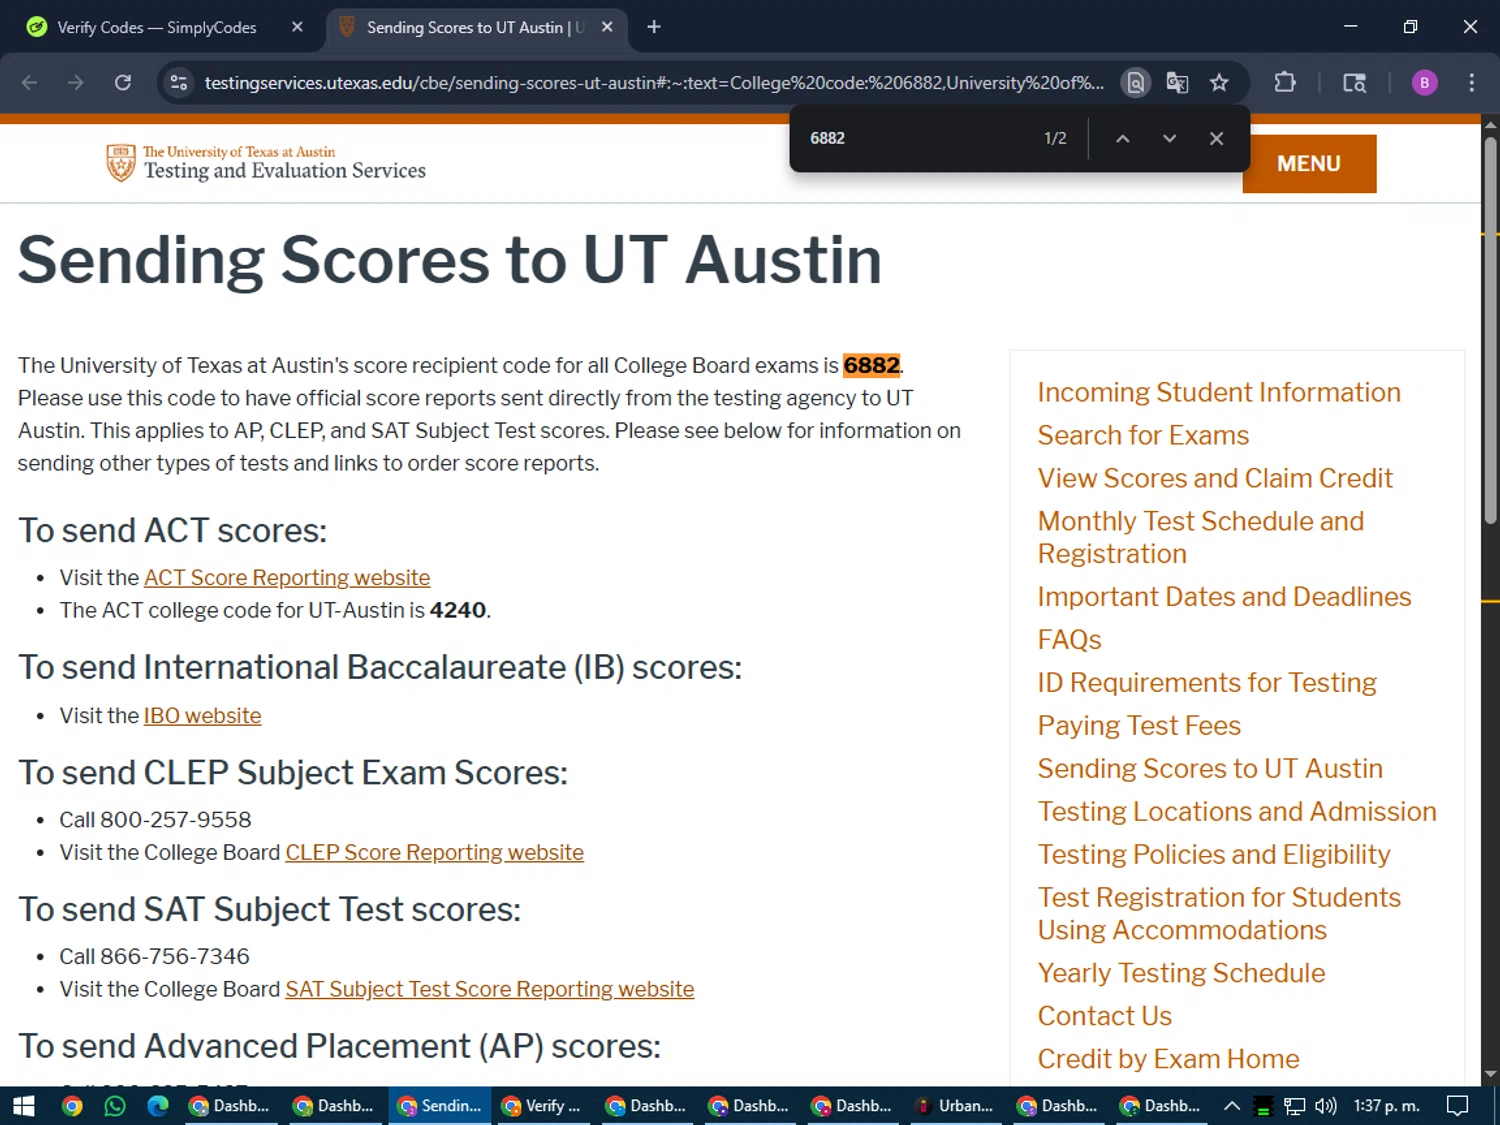Open a new browser tab
This screenshot has height=1125, width=1500.
(654, 27)
